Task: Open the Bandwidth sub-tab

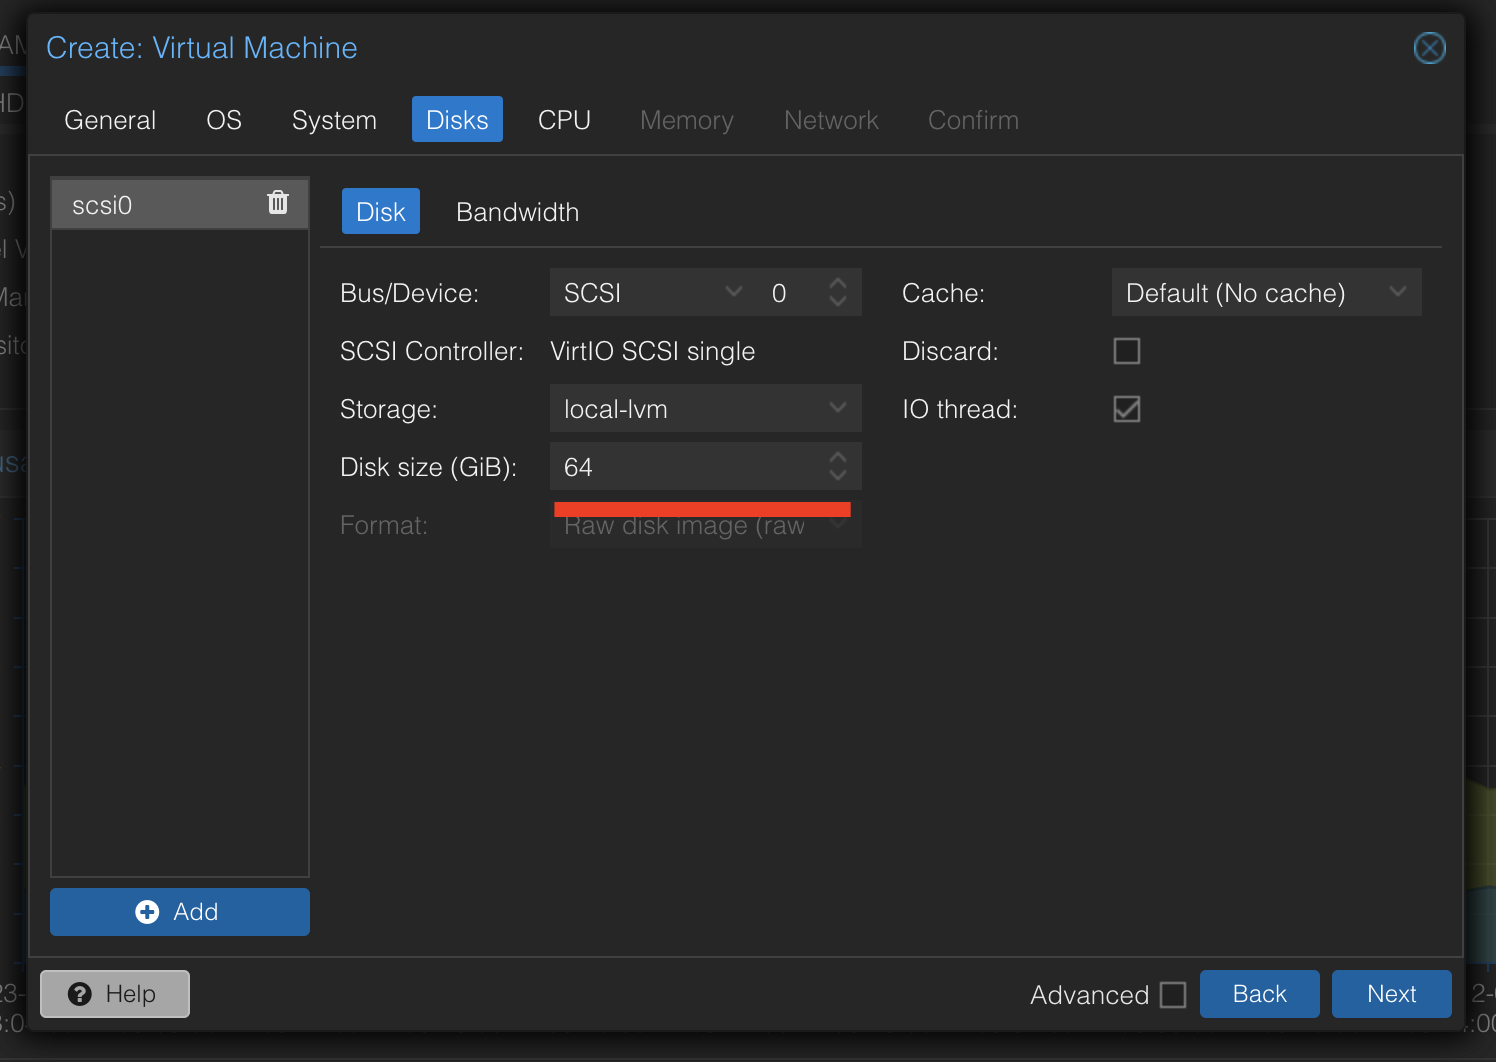Action: click(517, 212)
